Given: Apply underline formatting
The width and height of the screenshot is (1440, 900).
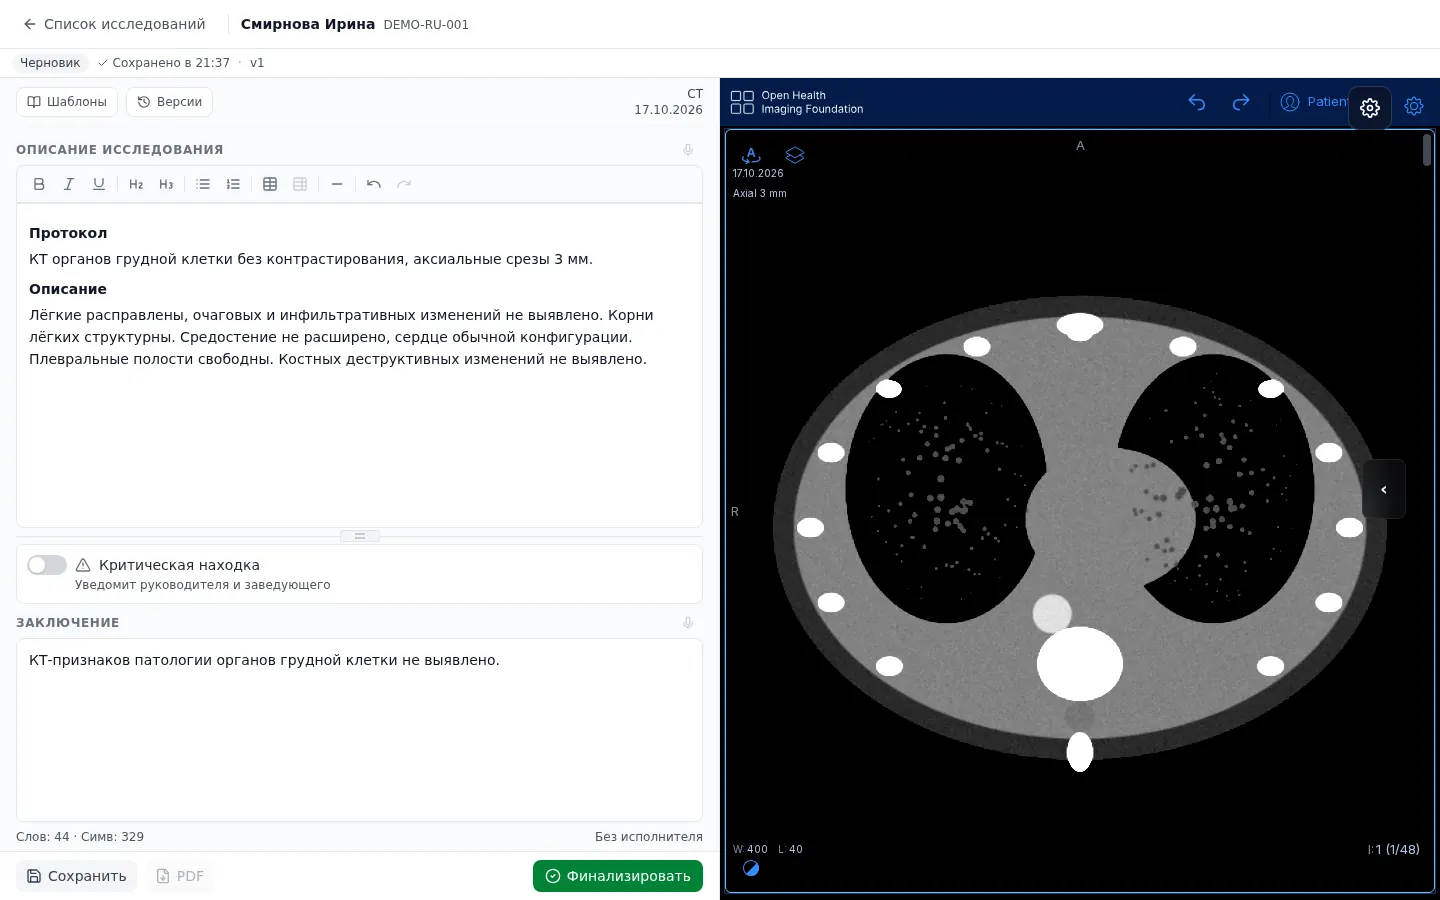Looking at the screenshot, I should tap(99, 184).
